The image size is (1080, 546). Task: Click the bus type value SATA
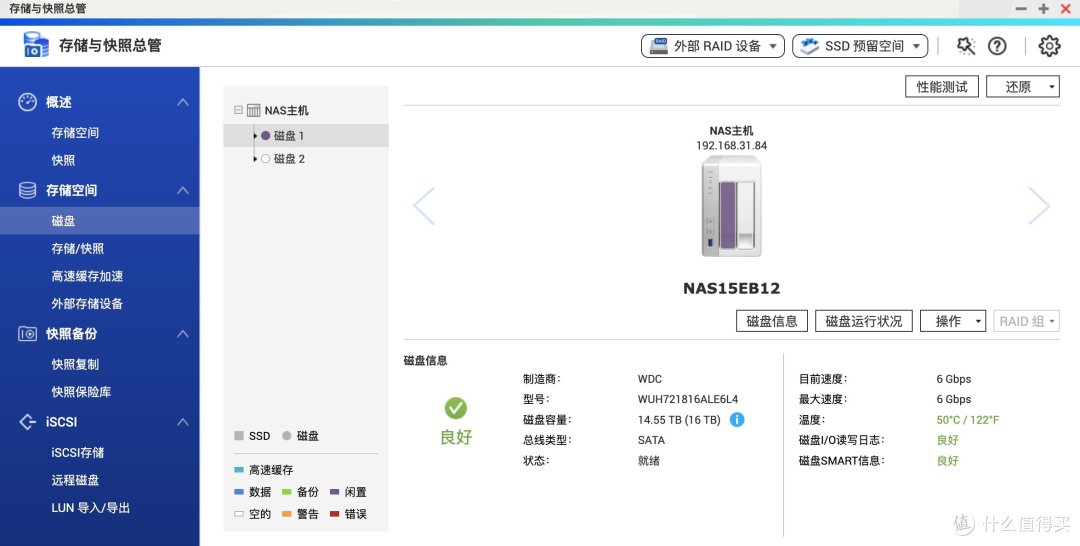click(x=652, y=440)
